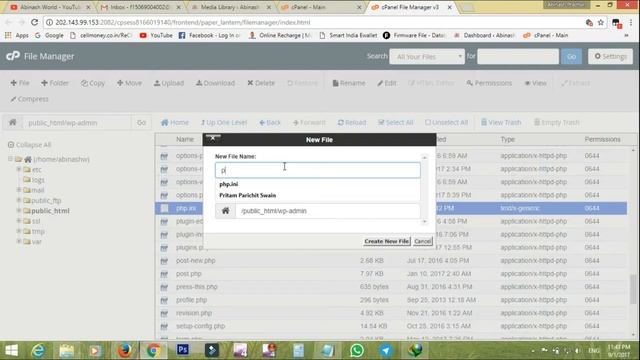Expand the mail folder node
The width and height of the screenshot is (640, 360).
point(18,190)
